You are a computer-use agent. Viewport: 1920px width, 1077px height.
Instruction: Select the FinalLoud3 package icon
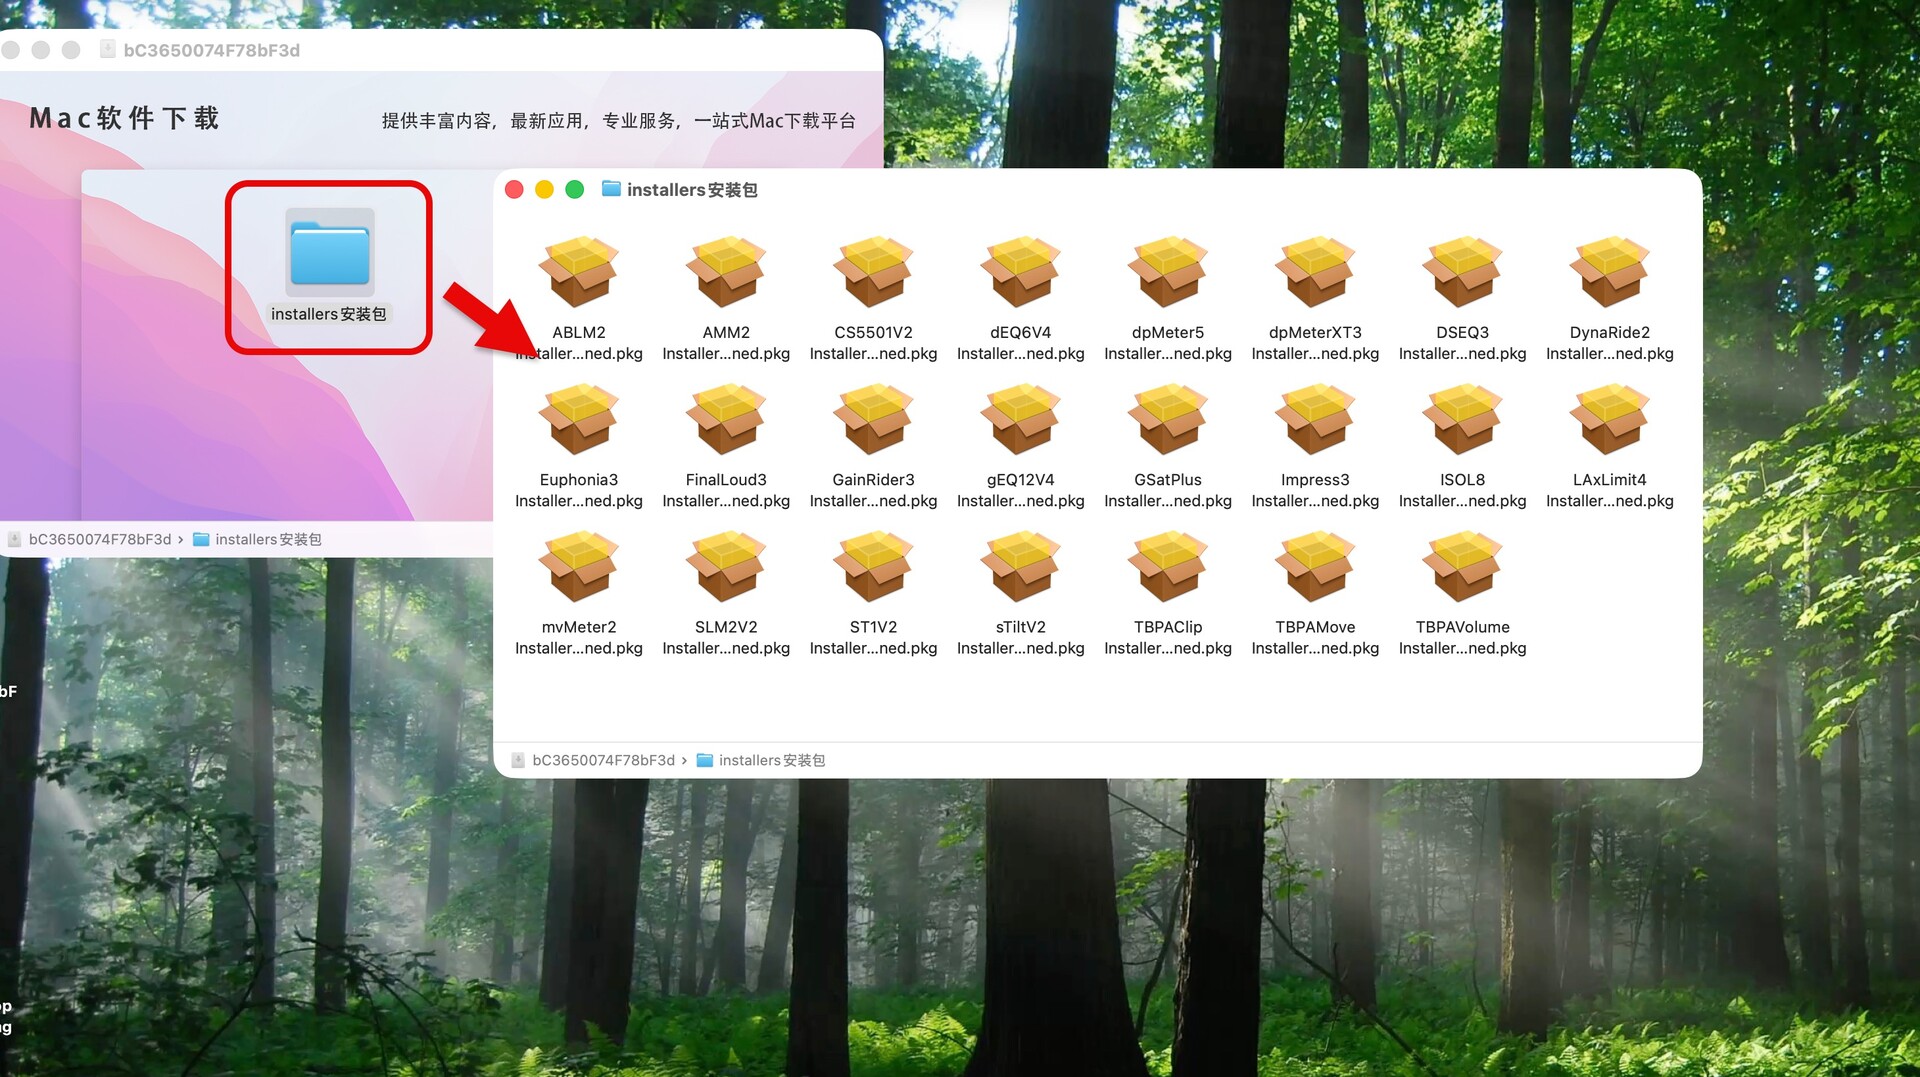click(725, 420)
